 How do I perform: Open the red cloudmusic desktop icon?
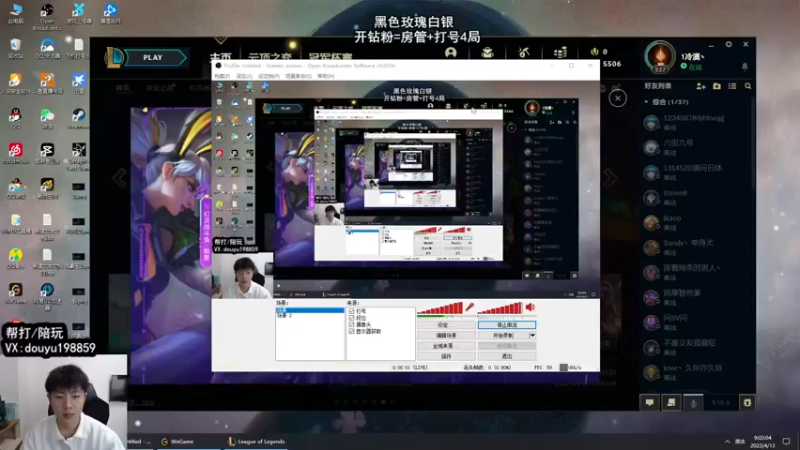(15, 153)
